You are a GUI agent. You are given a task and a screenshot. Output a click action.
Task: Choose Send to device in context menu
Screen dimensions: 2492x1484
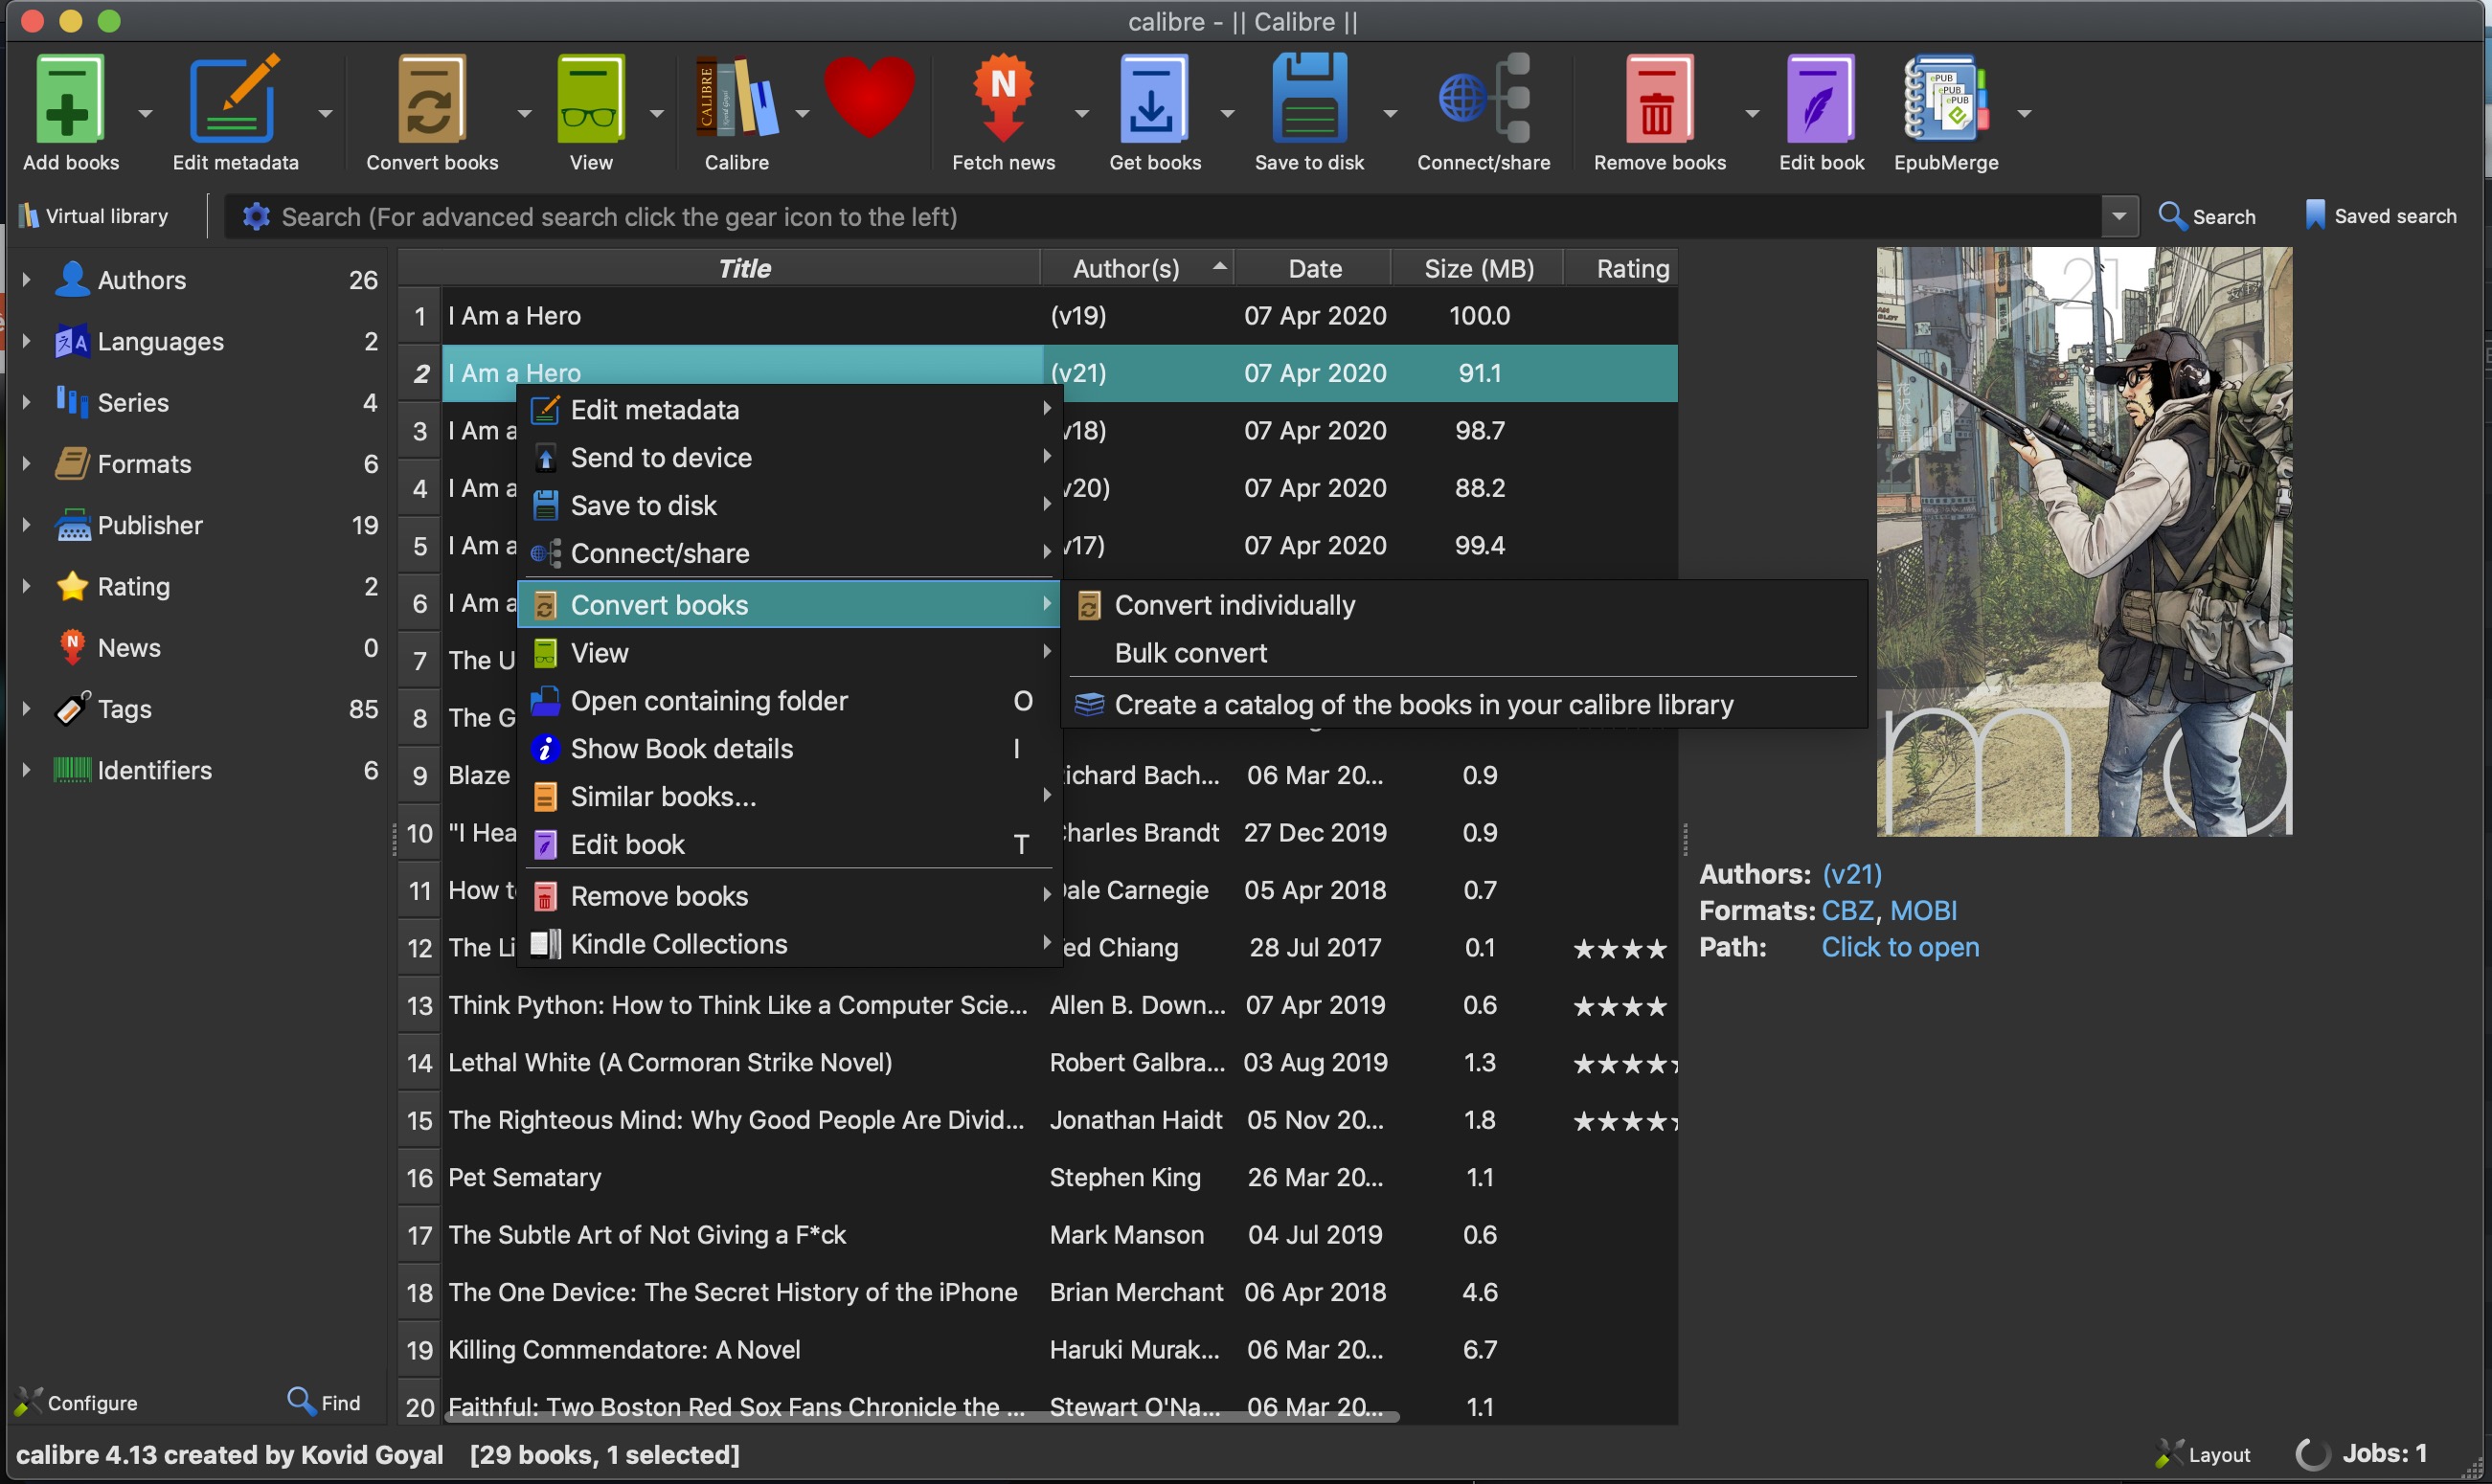click(x=789, y=458)
